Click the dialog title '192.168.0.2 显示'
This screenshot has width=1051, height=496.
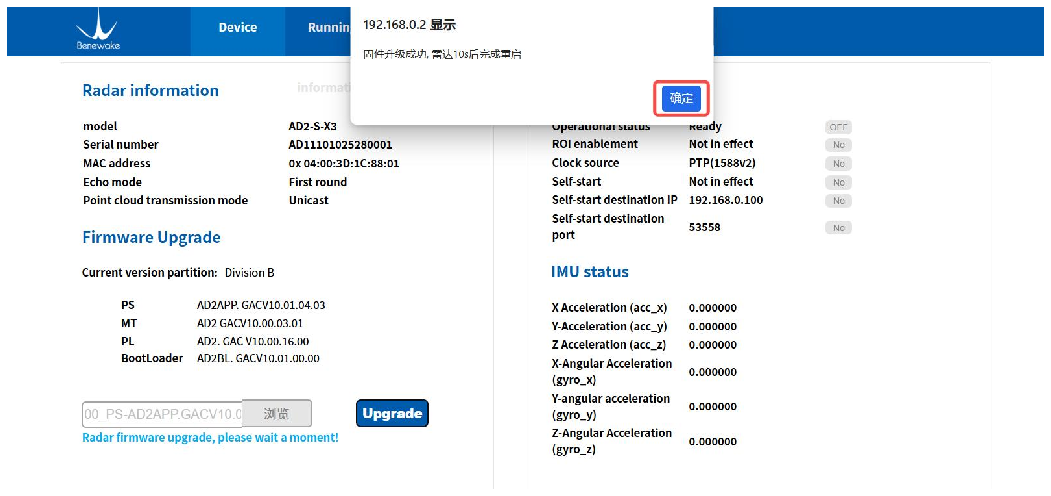(x=409, y=25)
